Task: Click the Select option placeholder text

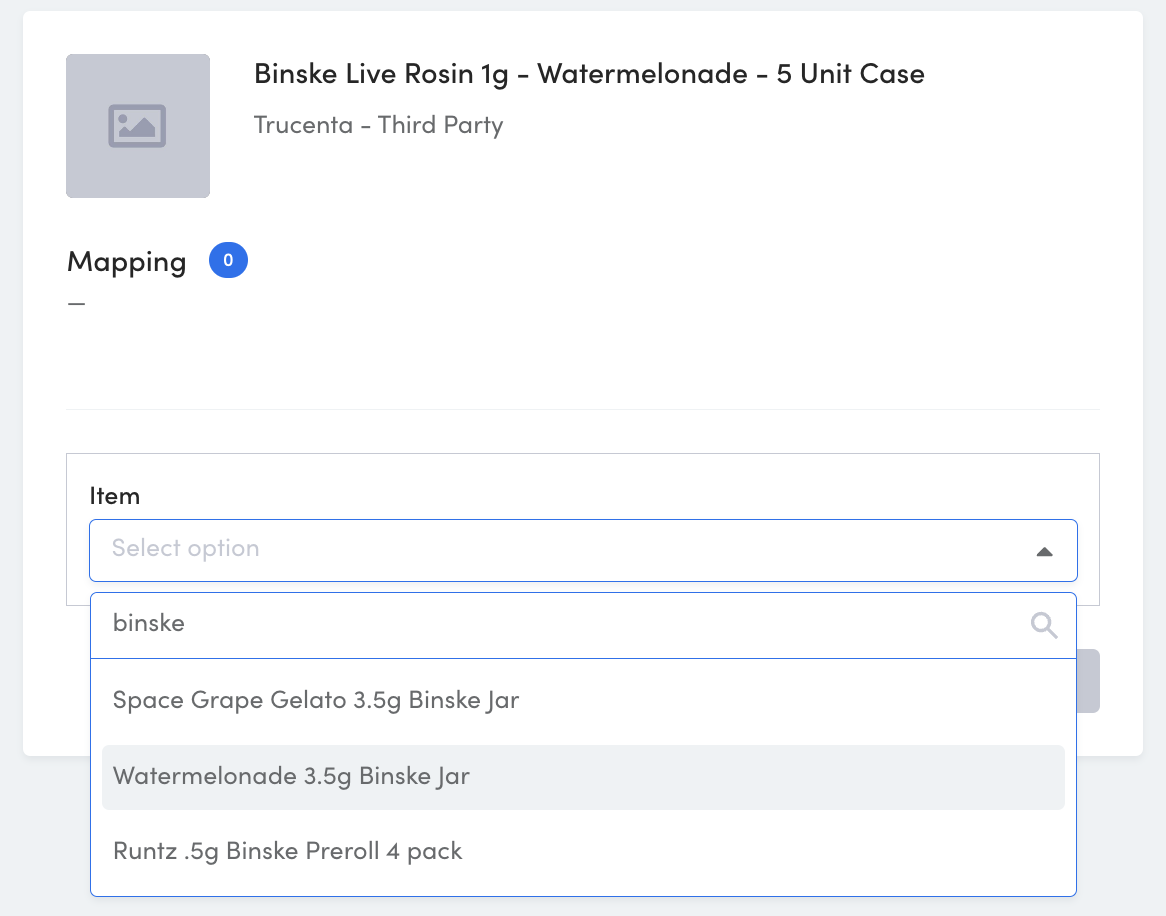Action: click(x=186, y=548)
